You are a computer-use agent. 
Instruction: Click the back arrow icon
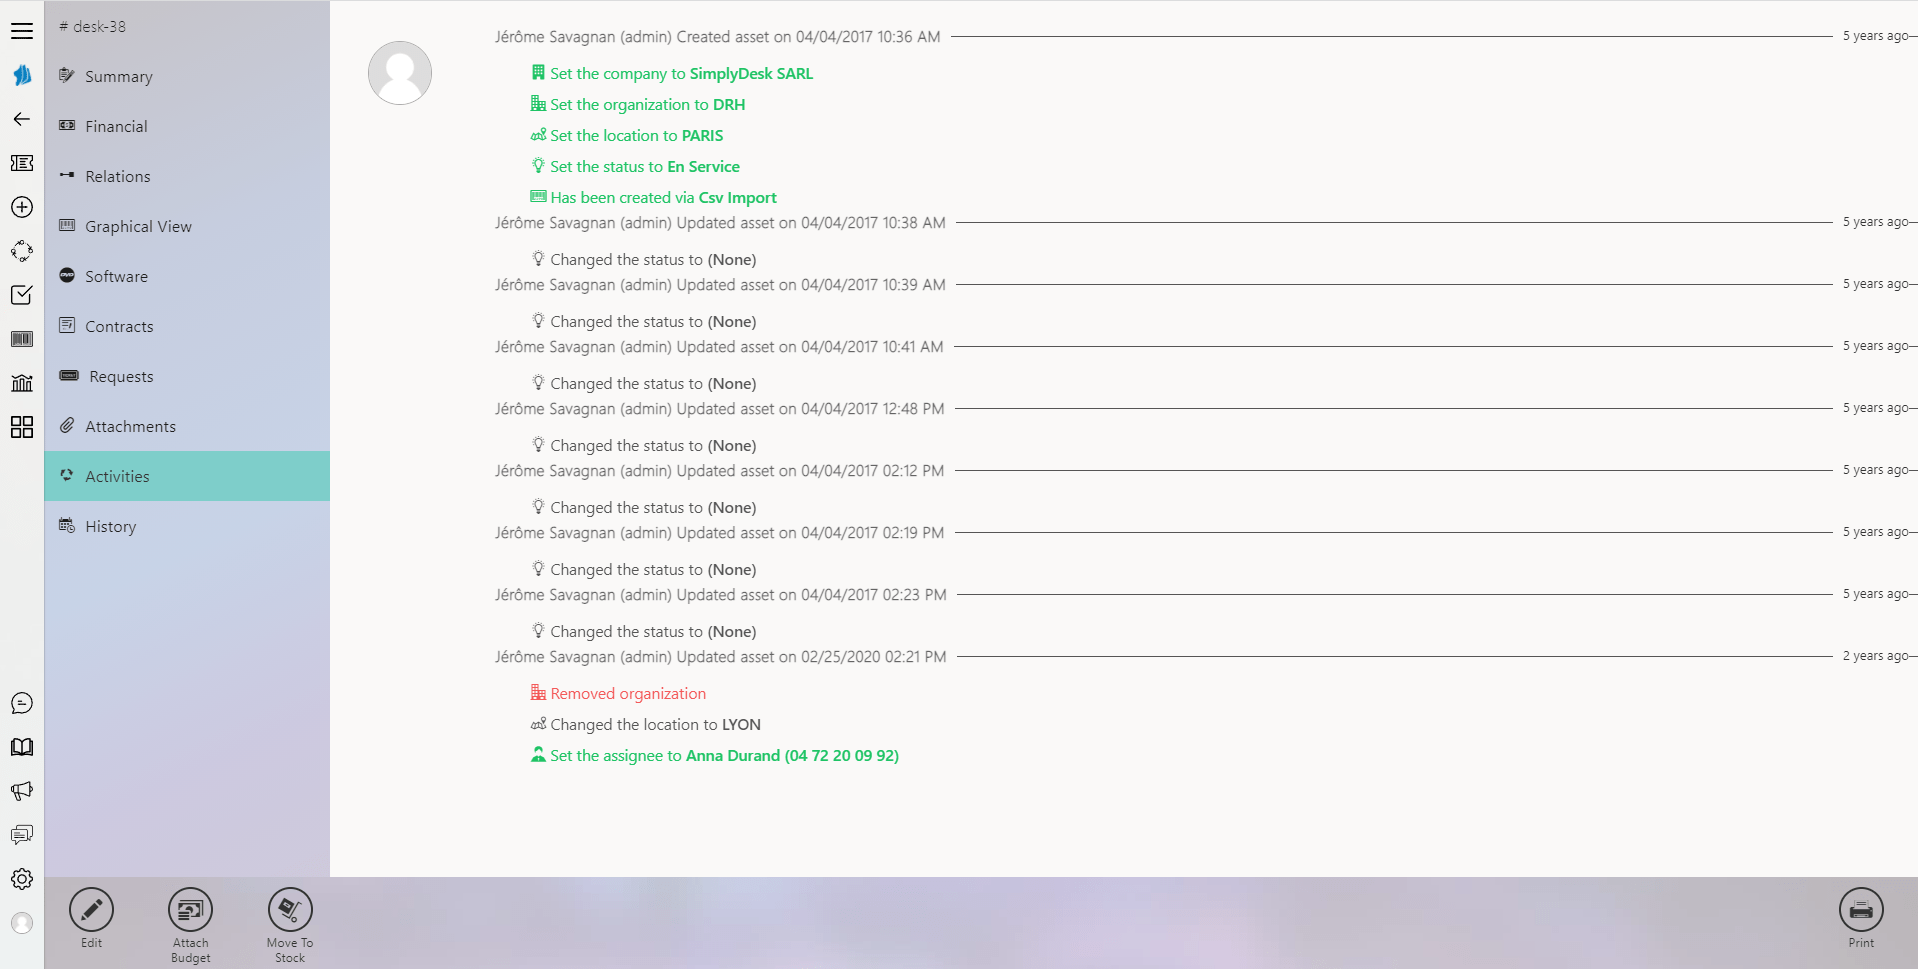pos(22,119)
